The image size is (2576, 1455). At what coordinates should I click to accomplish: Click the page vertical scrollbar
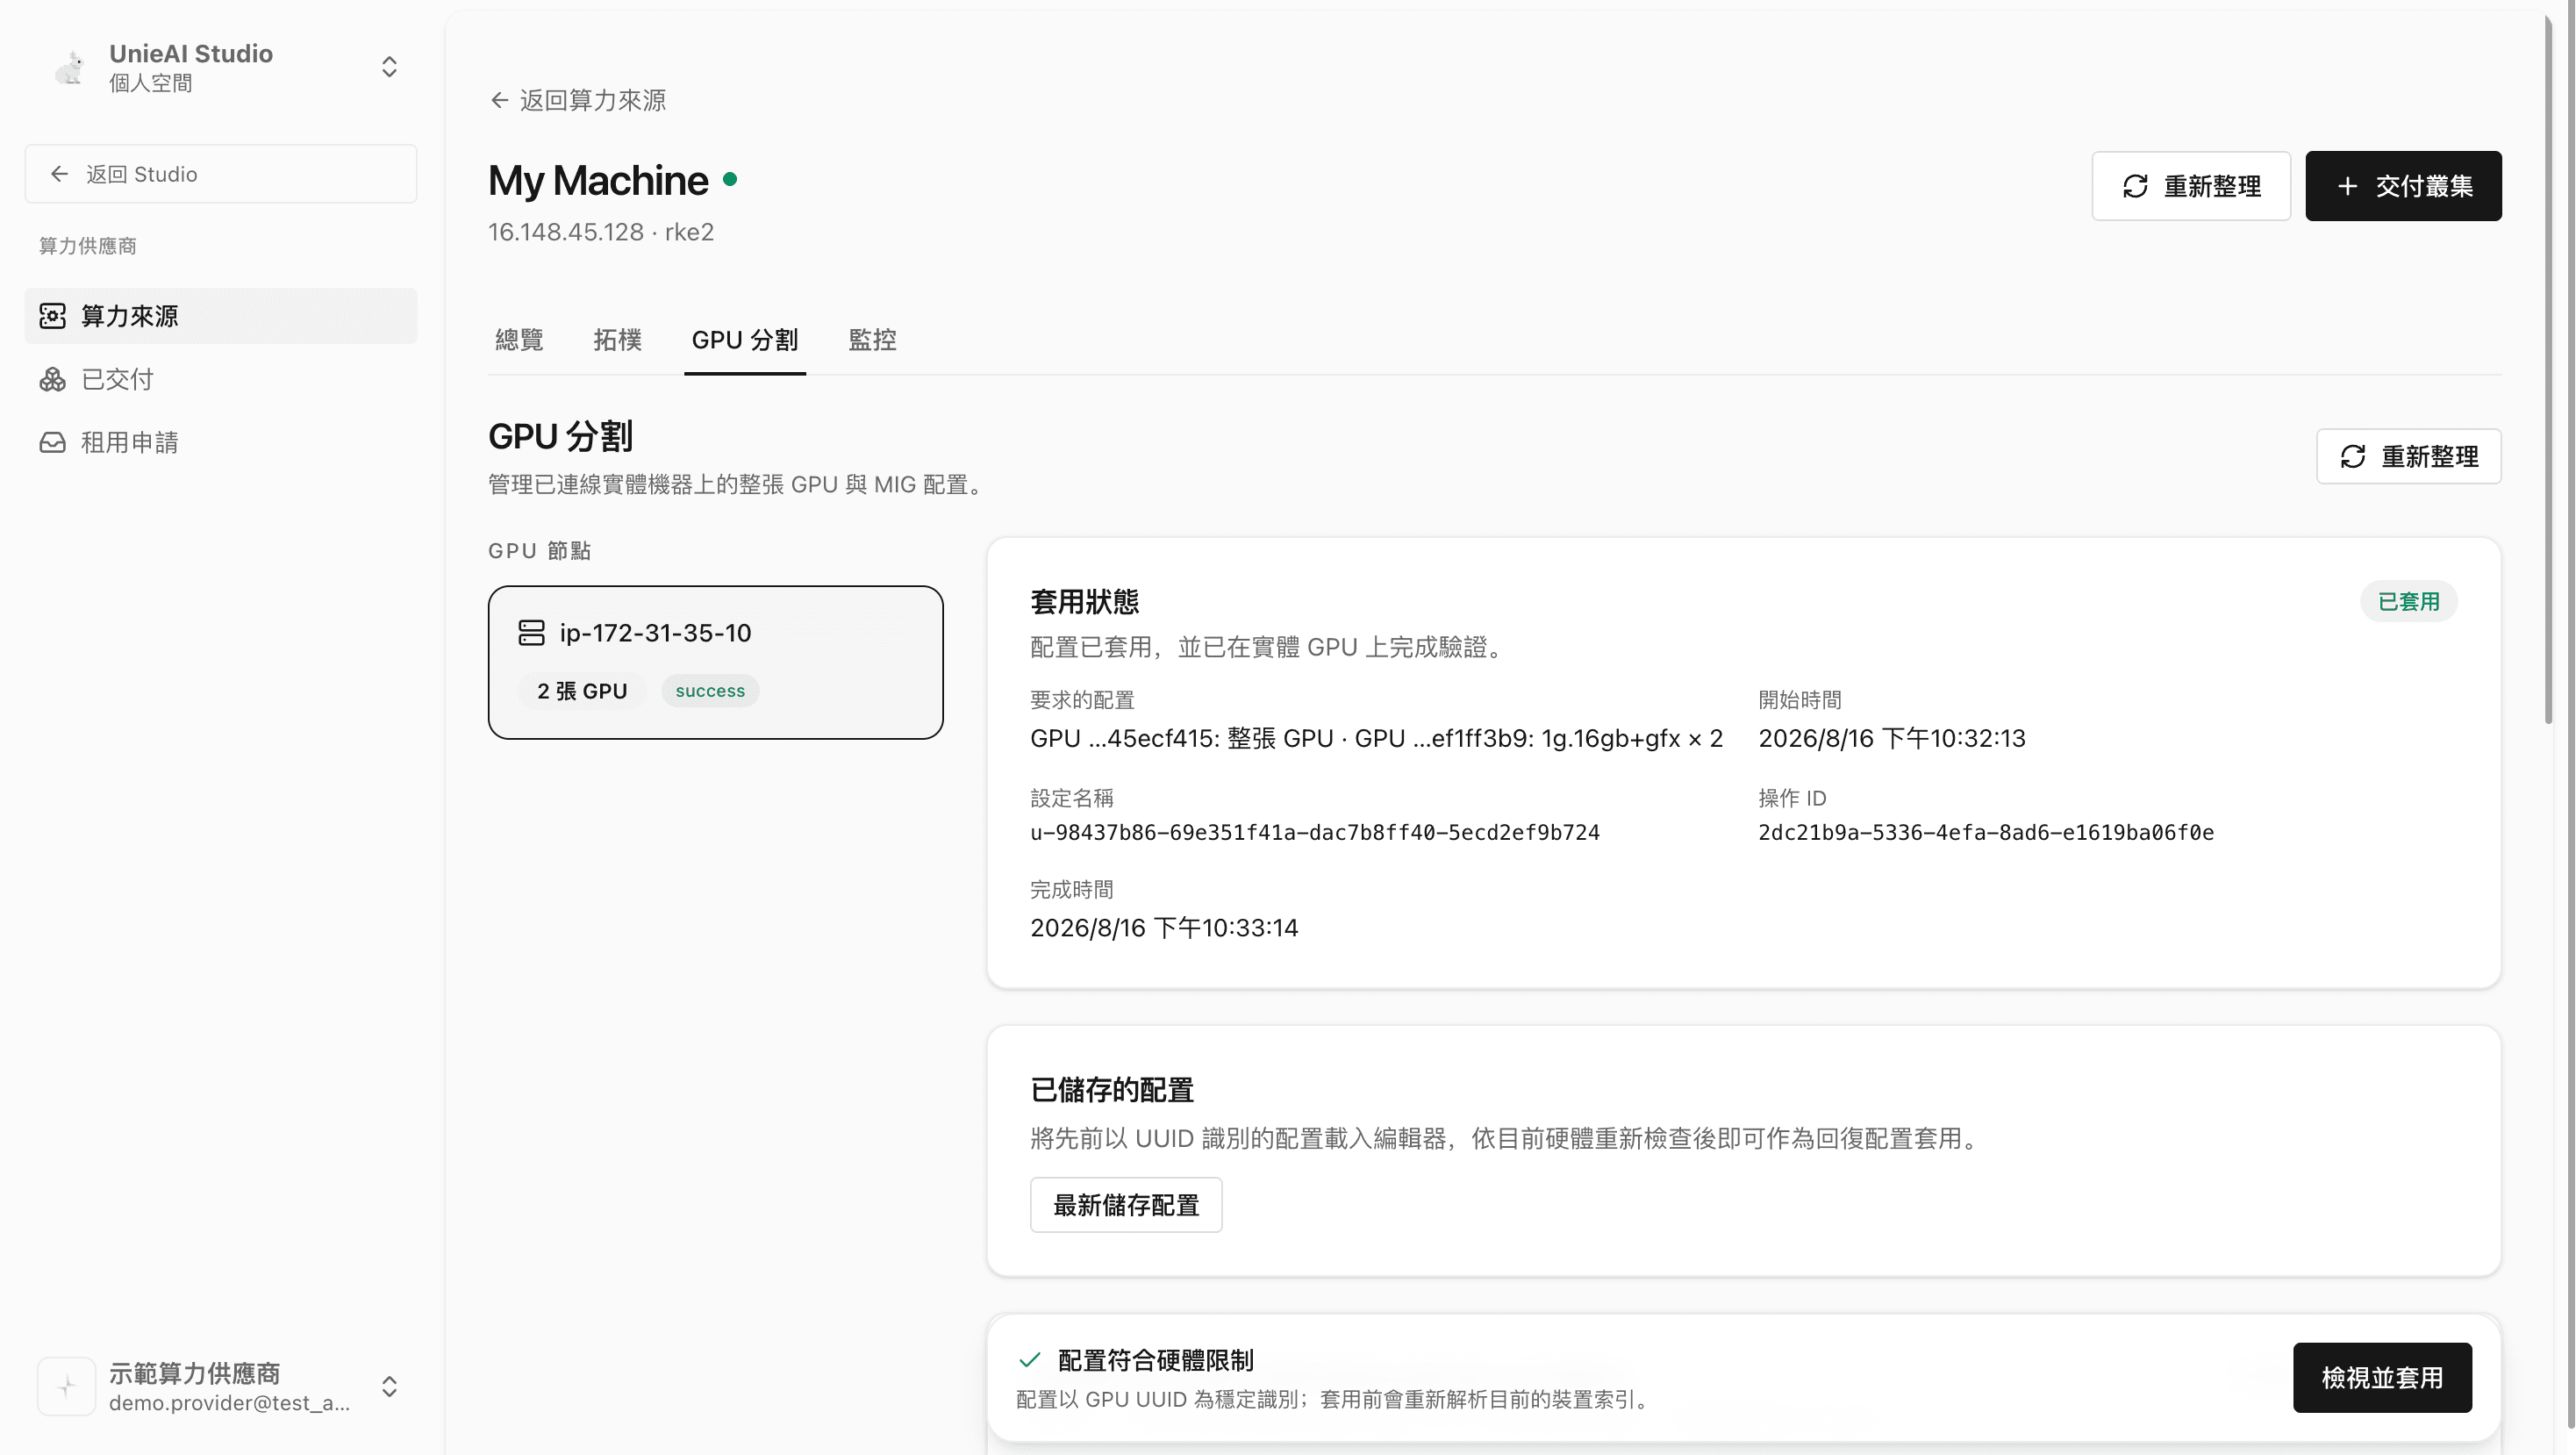pyautogui.click(x=2549, y=370)
